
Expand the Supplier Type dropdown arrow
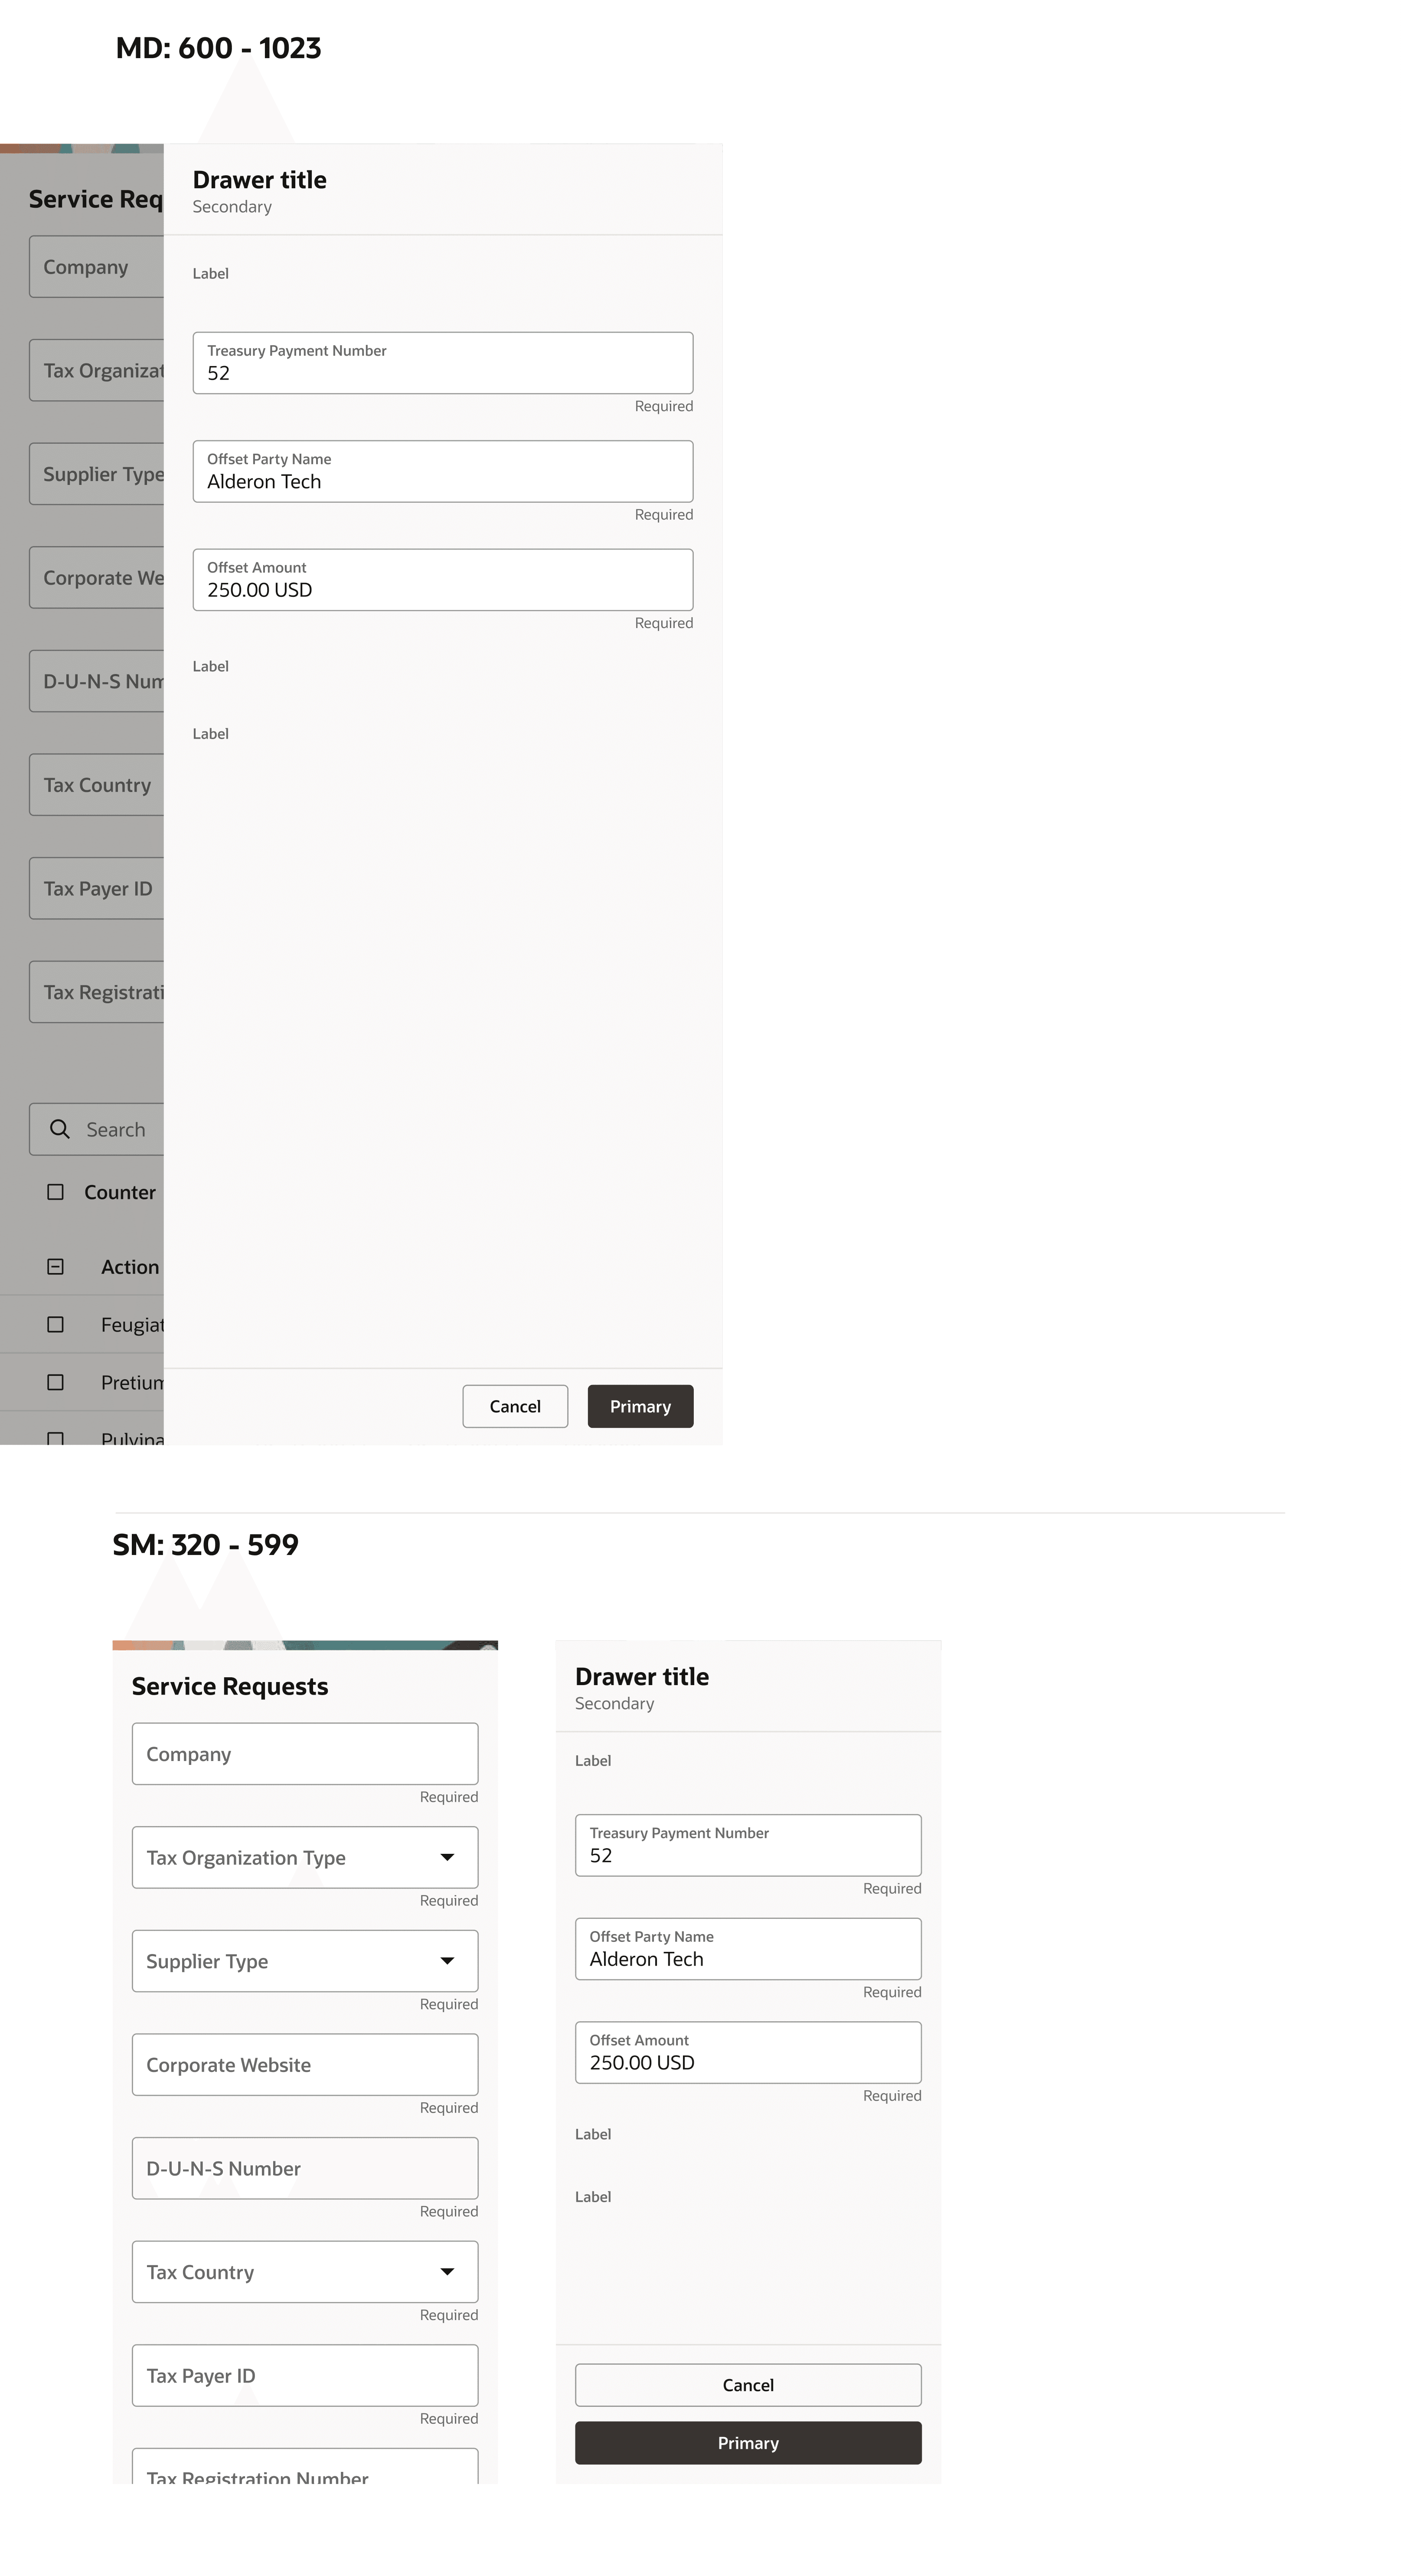[447, 1961]
